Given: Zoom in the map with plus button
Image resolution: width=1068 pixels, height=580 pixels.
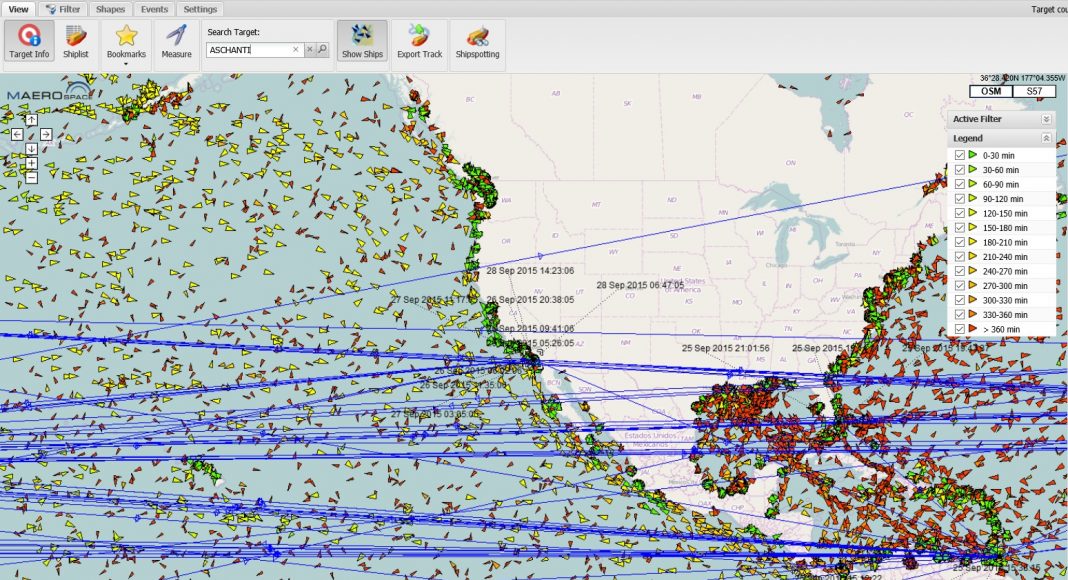Looking at the screenshot, I should click(32, 163).
